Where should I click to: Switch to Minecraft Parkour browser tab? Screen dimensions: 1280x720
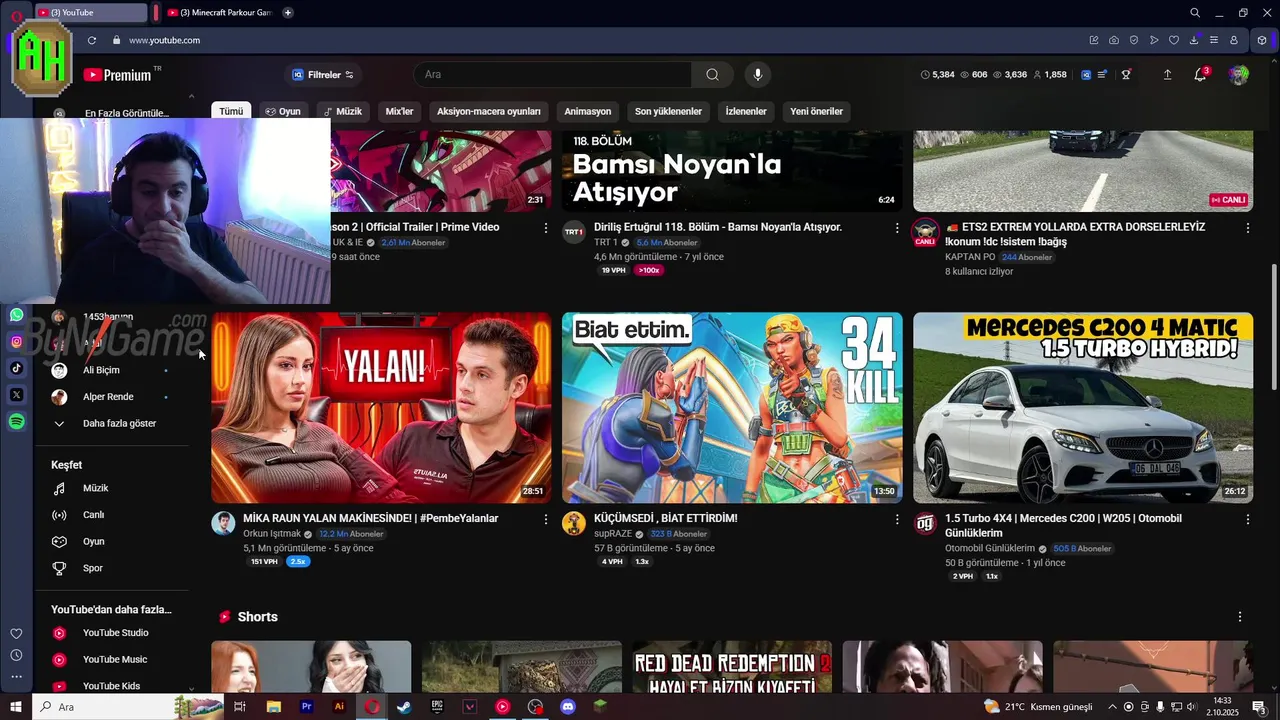[x=219, y=13]
